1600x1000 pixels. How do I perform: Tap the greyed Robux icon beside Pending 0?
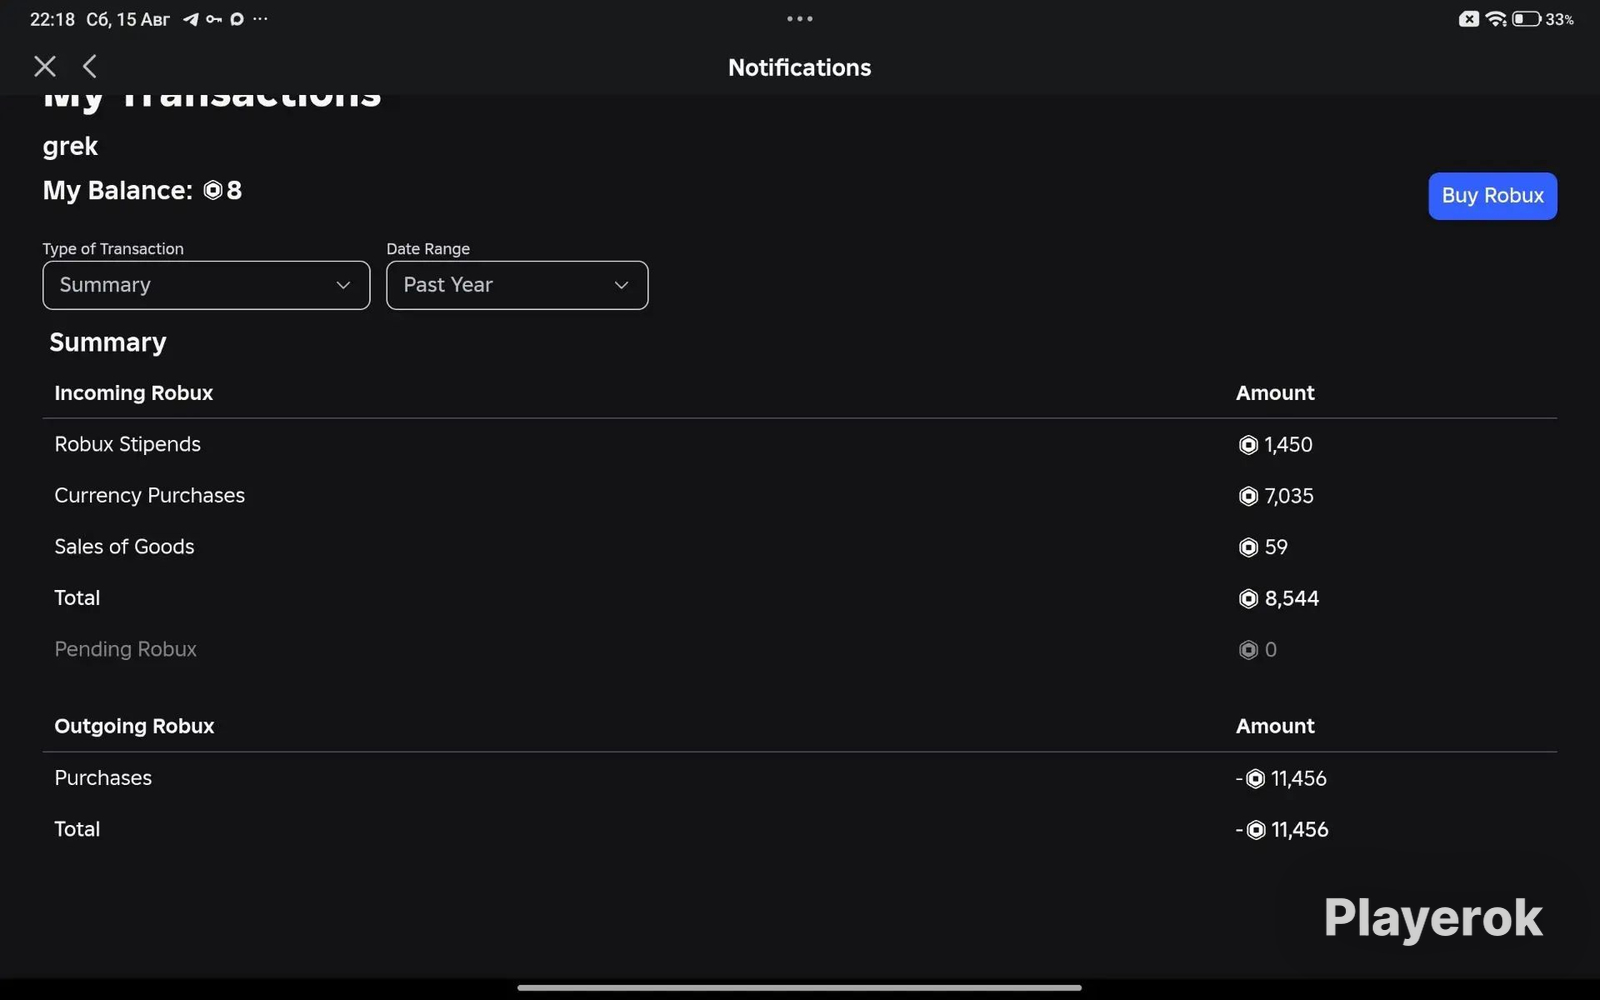(x=1248, y=650)
